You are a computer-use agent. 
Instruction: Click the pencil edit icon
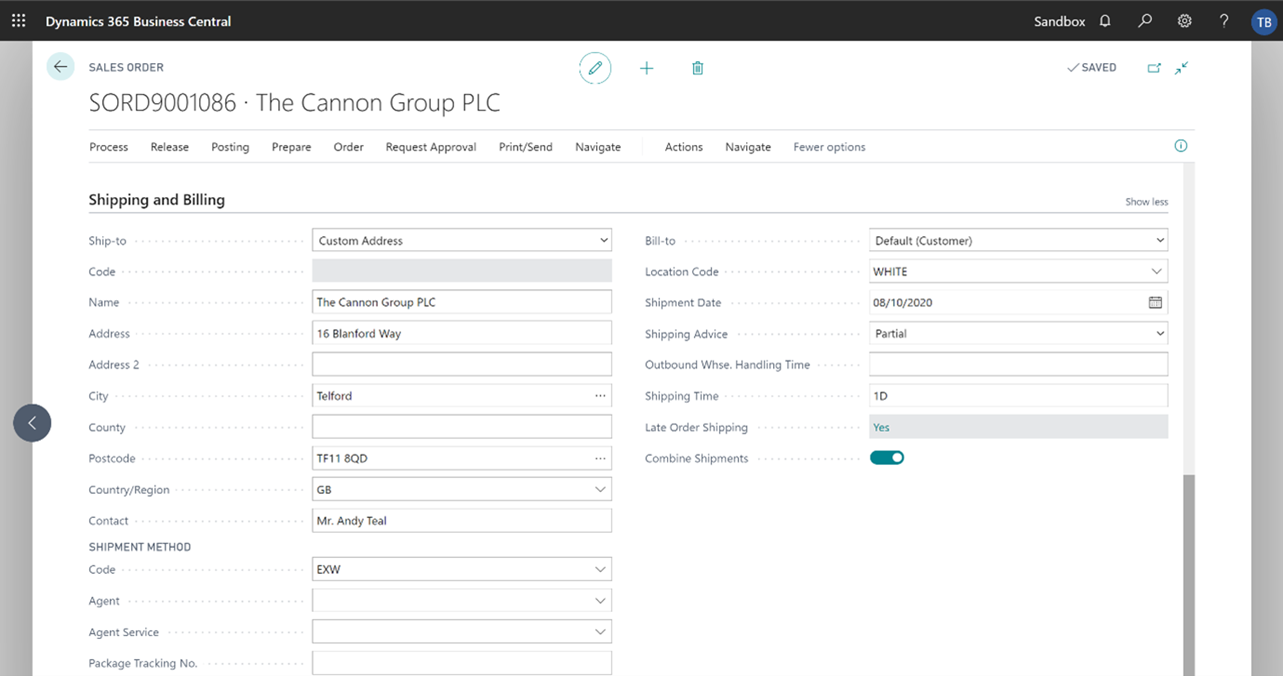pos(595,68)
